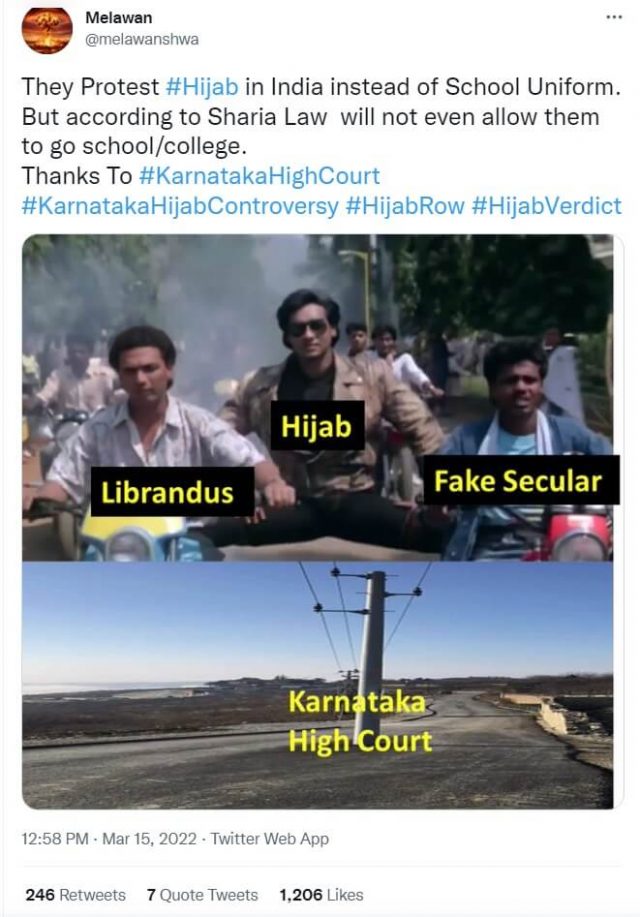640x917 pixels.
Task: Open Melawan's profile avatar picture
Action: (47, 29)
